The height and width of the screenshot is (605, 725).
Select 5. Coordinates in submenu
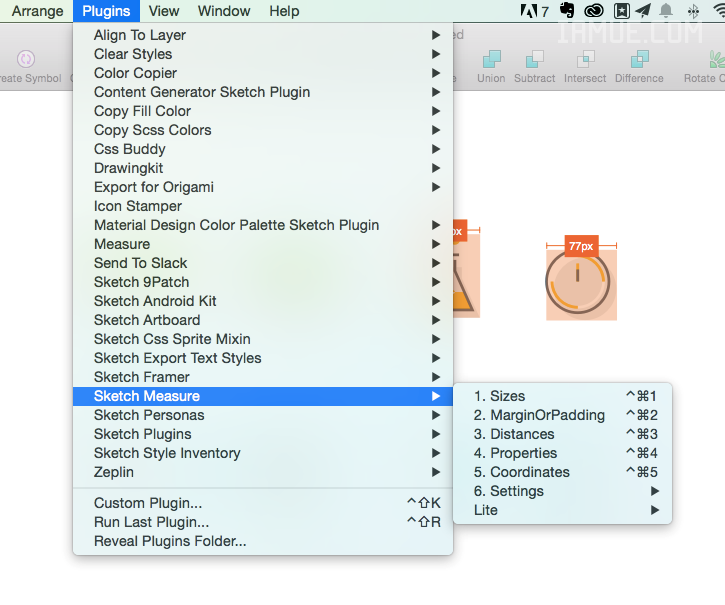(563, 472)
